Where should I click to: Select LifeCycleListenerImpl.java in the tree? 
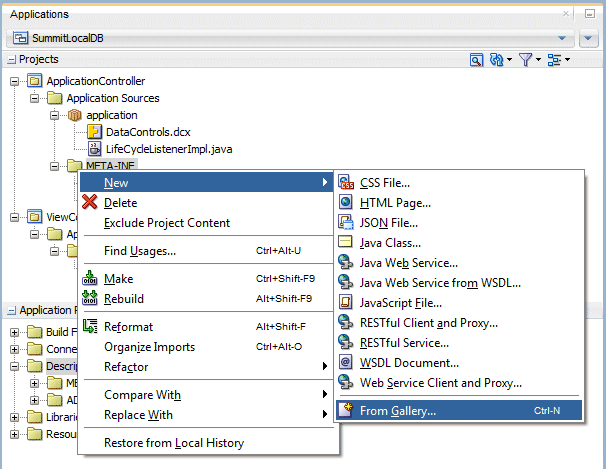pyautogui.click(x=169, y=149)
